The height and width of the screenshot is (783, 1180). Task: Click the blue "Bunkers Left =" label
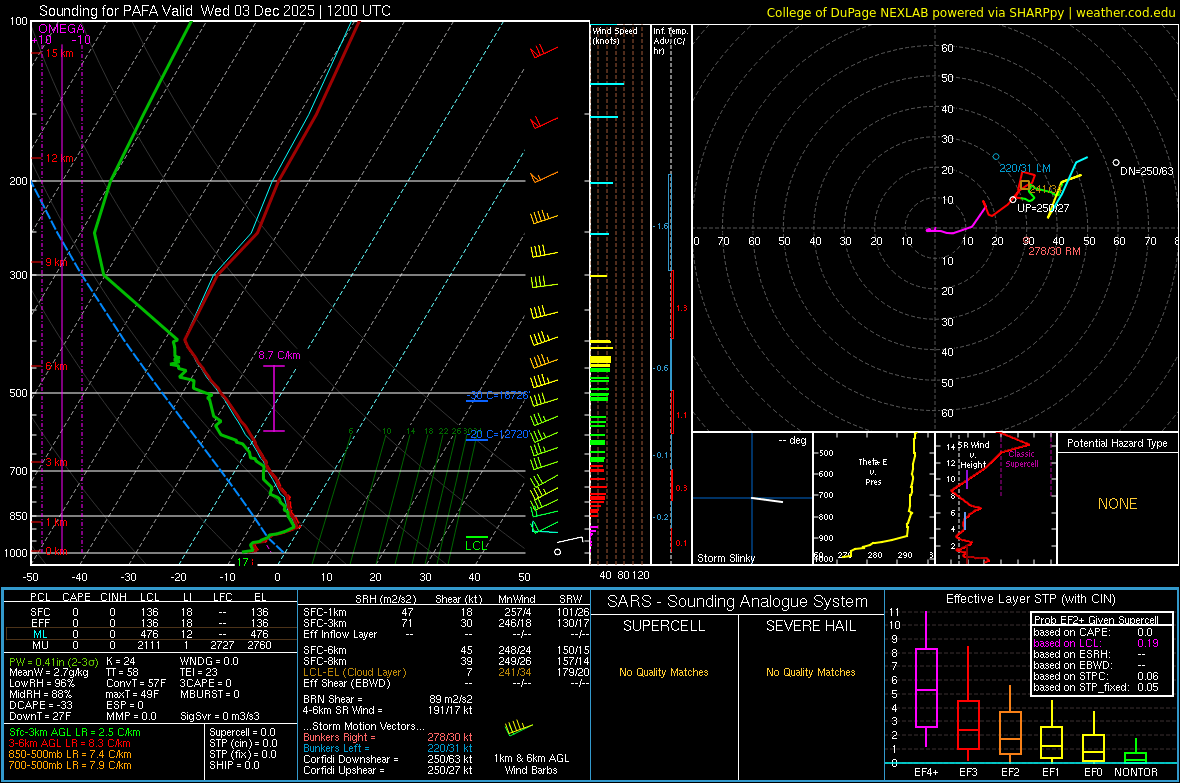(336, 748)
